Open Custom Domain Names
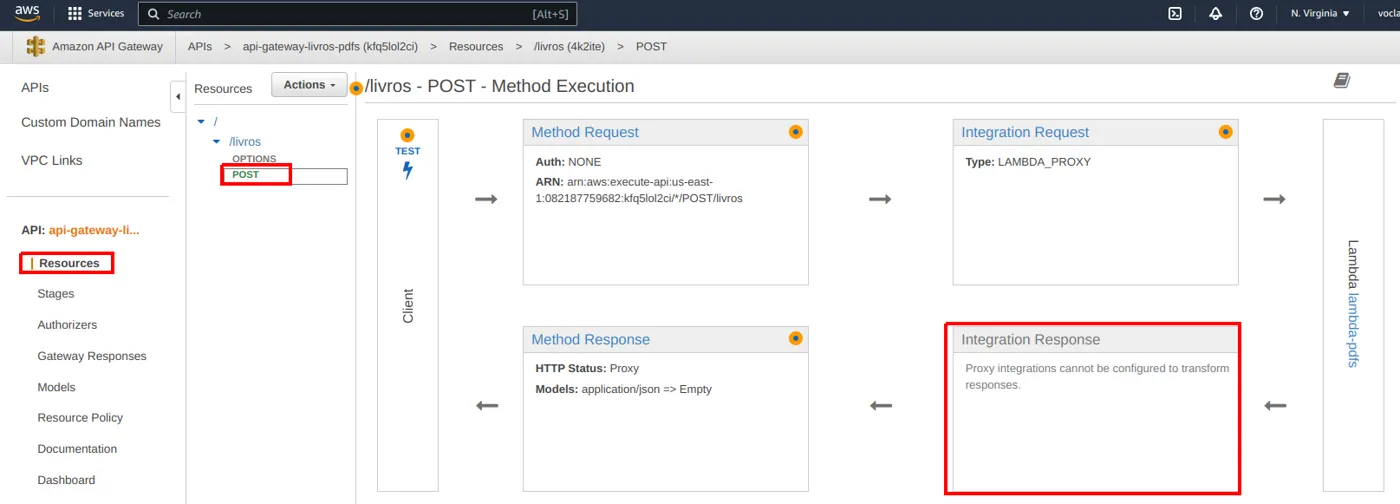The height and width of the screenshot is (504, 1400). [x=91, y=122]
